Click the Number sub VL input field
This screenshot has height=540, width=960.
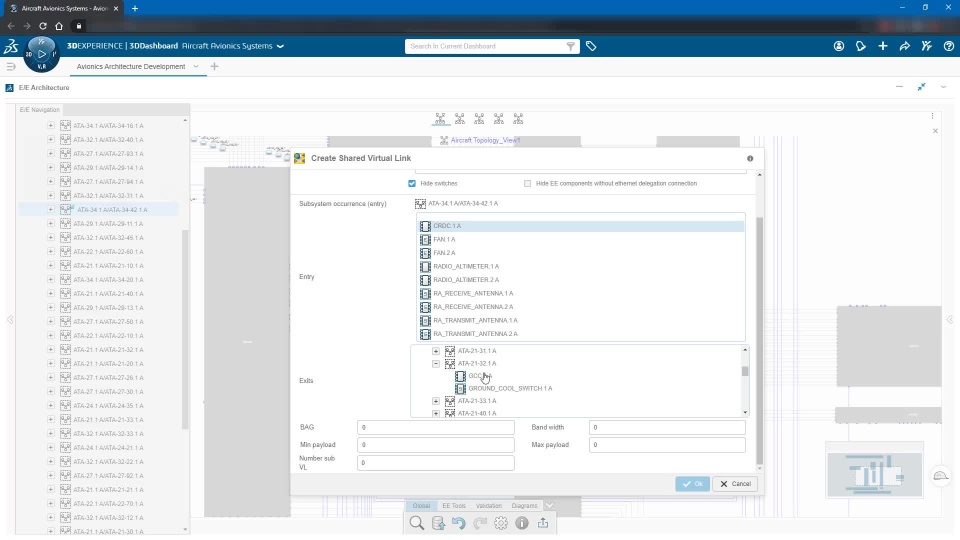[435, 463]
